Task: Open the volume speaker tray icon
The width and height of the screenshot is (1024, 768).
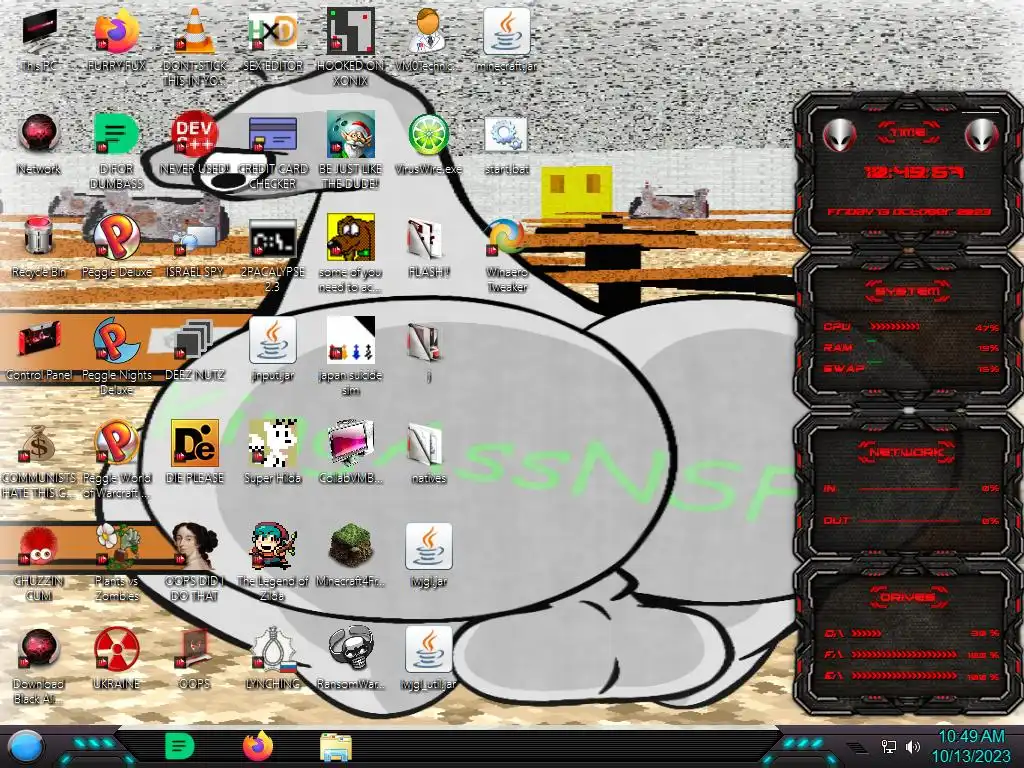Action: pyautogui.click(x=913, y=747)
